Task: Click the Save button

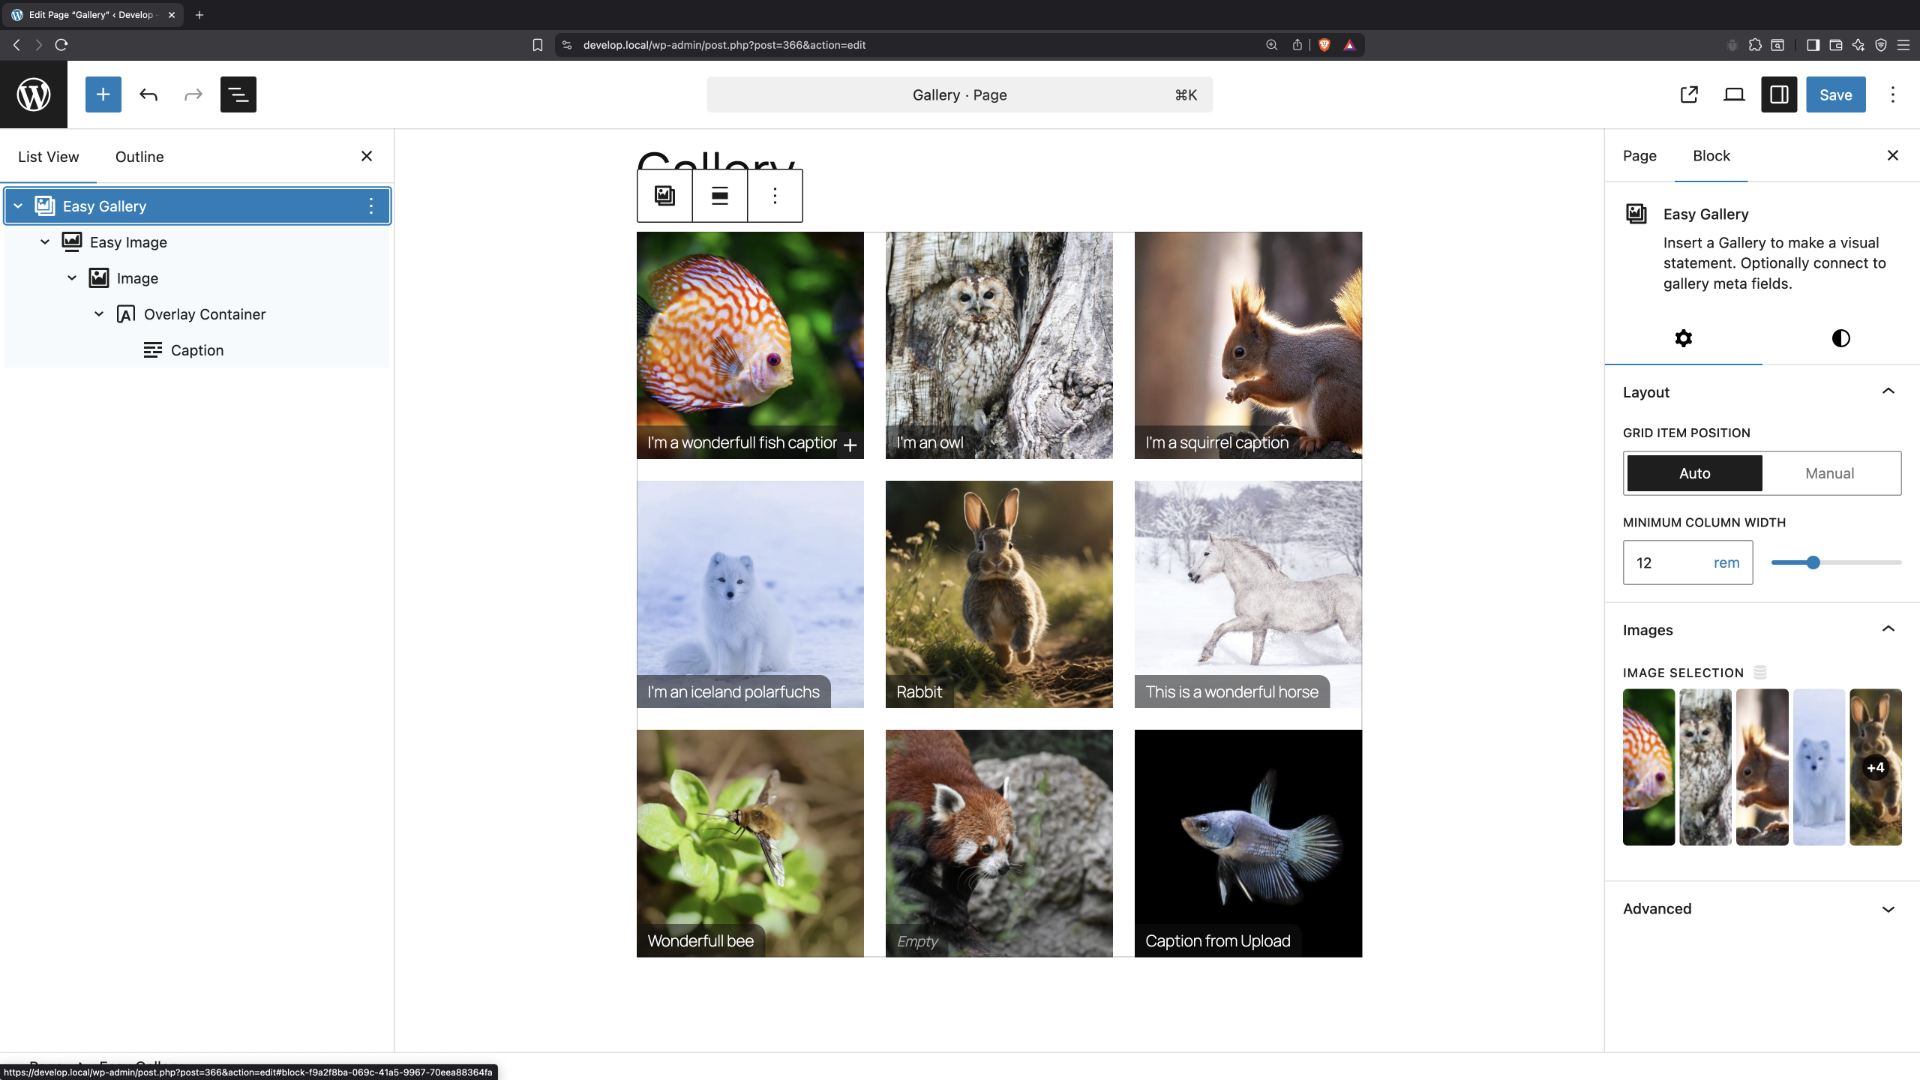Action: click(x=1835, y=95)
